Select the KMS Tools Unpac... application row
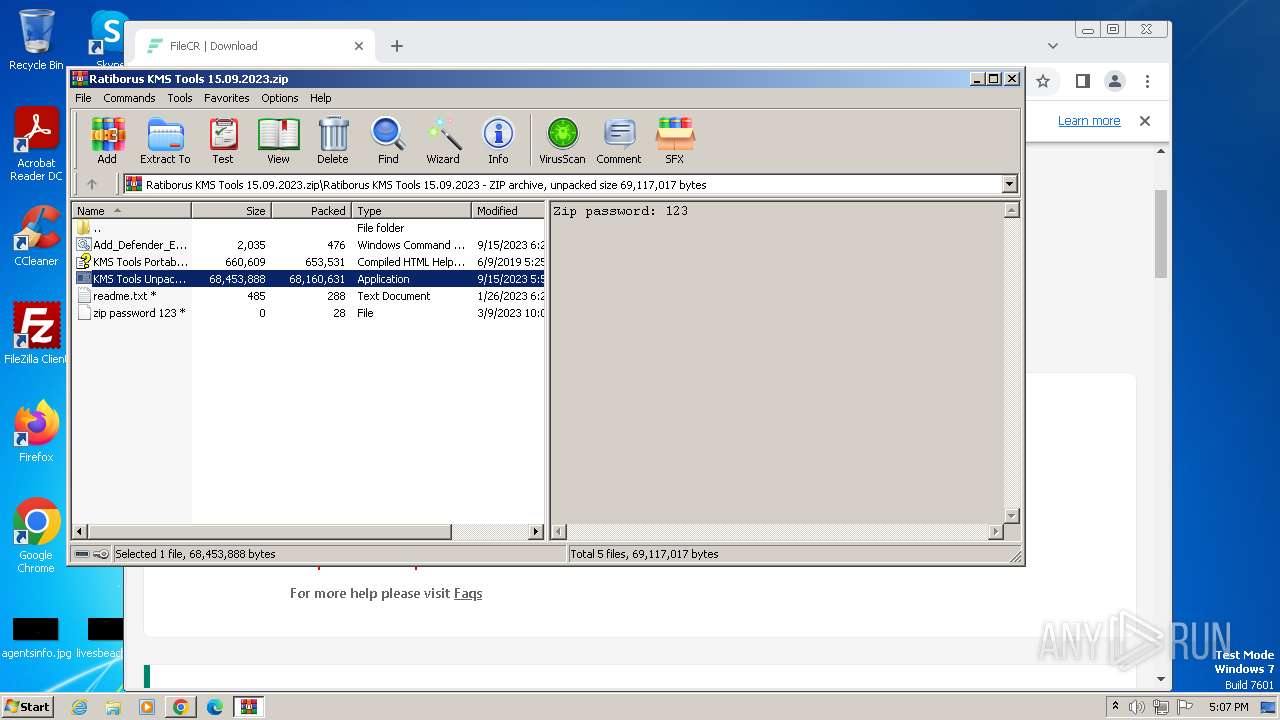 click(x=309, y=279)
